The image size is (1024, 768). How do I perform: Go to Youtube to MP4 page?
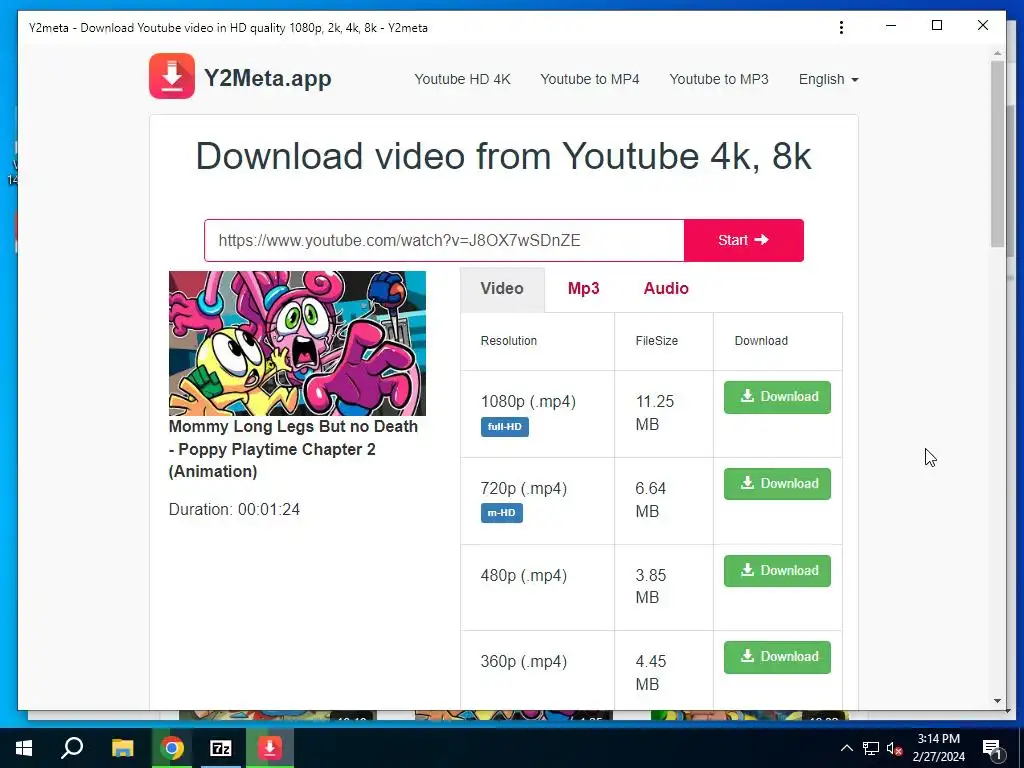pos(590,79)
